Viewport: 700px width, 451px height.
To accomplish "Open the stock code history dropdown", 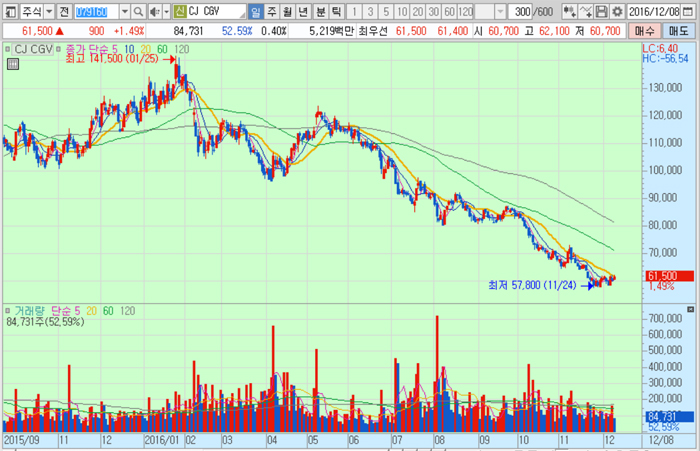I will point(125,12).
